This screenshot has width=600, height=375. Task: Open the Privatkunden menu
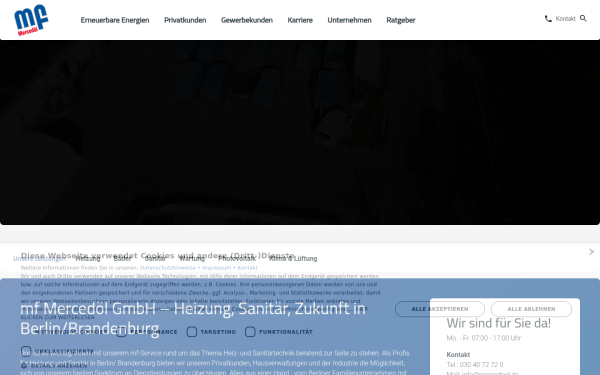[185, 20]
